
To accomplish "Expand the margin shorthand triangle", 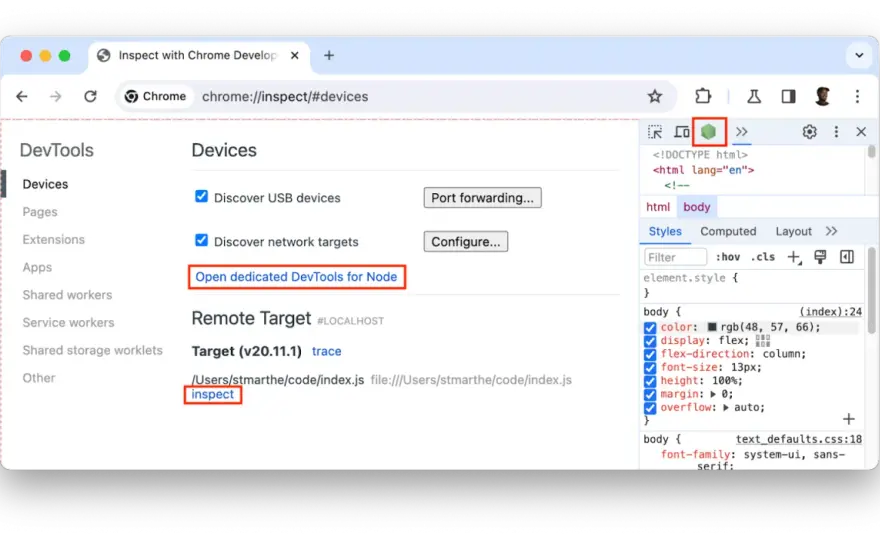I will tap(713, 394).
